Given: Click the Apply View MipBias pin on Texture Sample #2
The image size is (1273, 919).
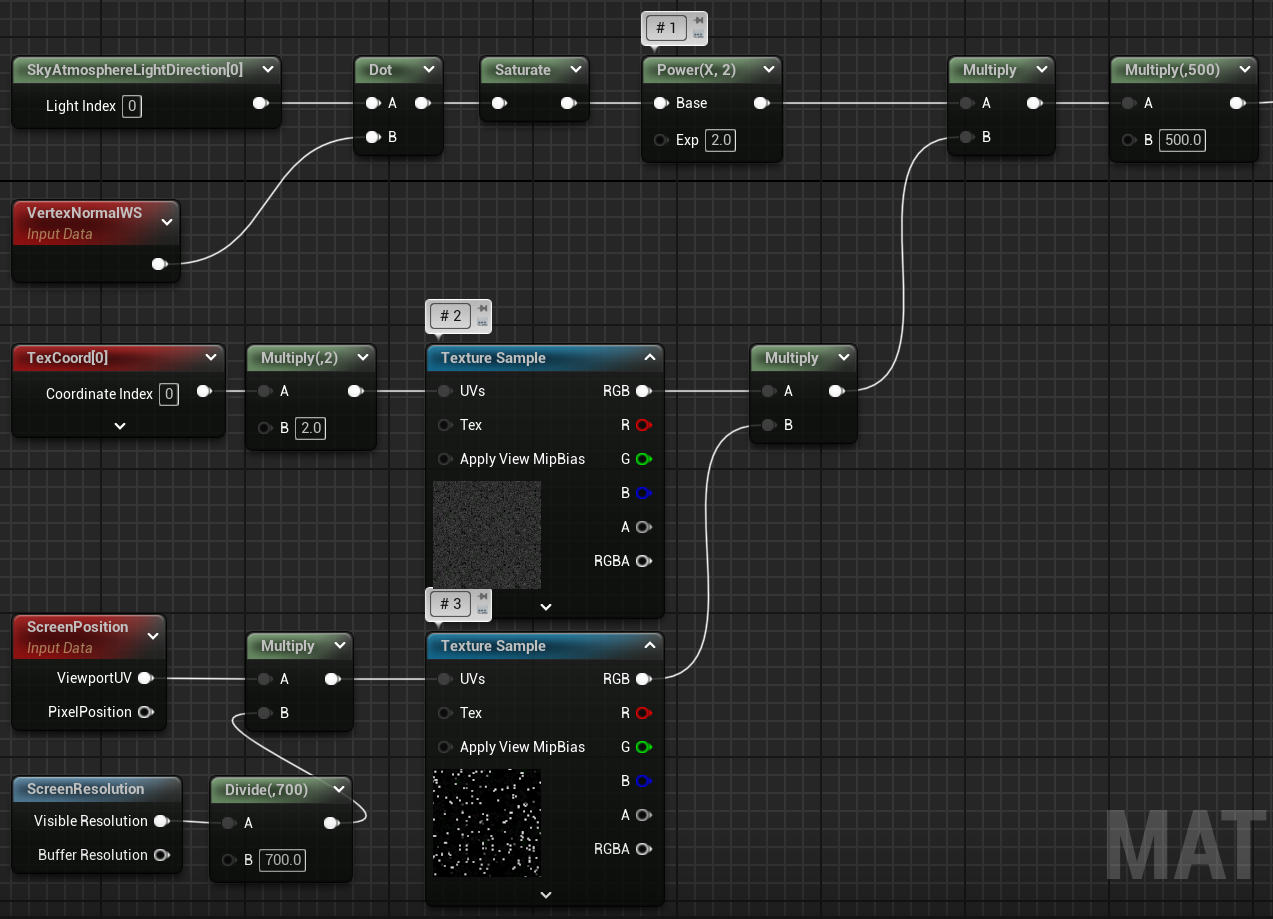Looking at the screenshot, I should (x=445, y=459).
